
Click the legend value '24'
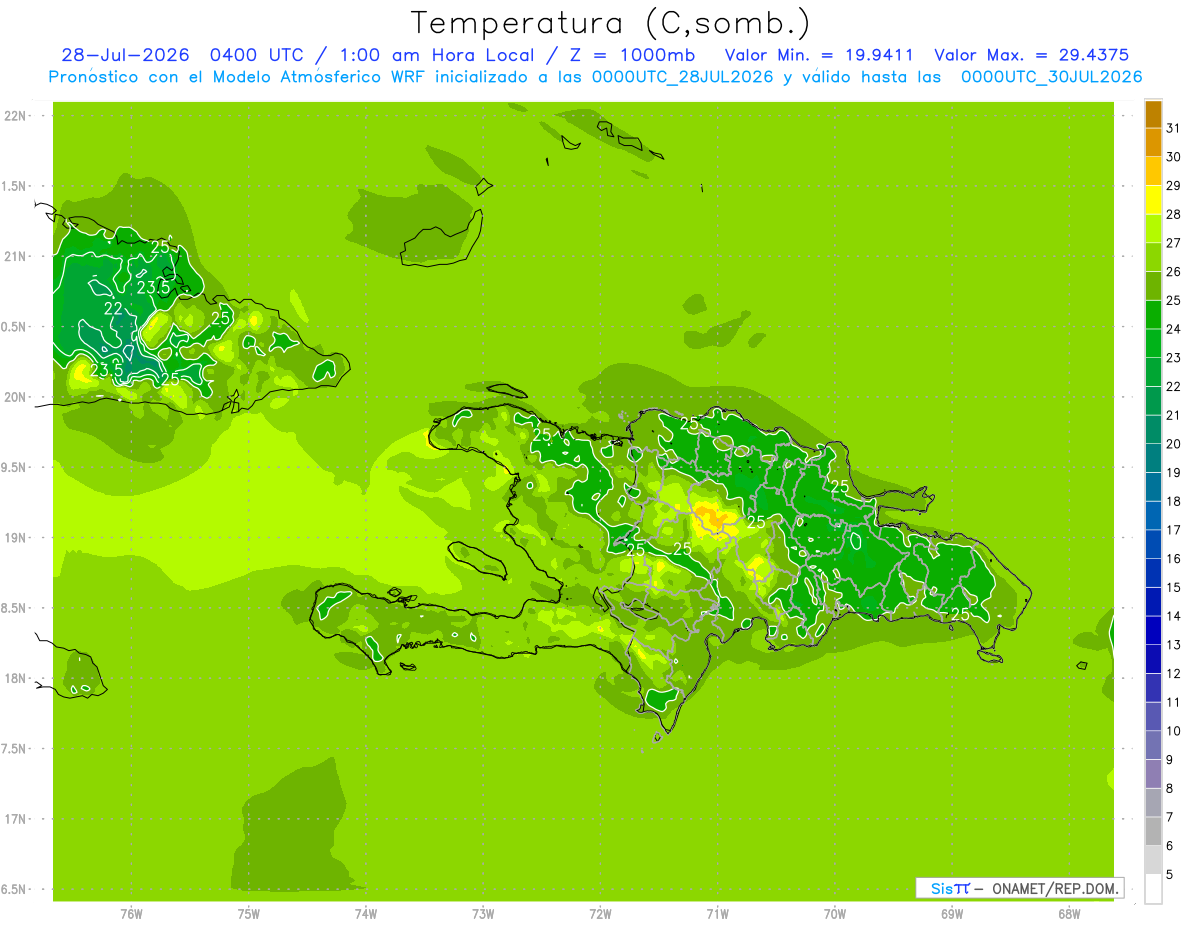1173,329
